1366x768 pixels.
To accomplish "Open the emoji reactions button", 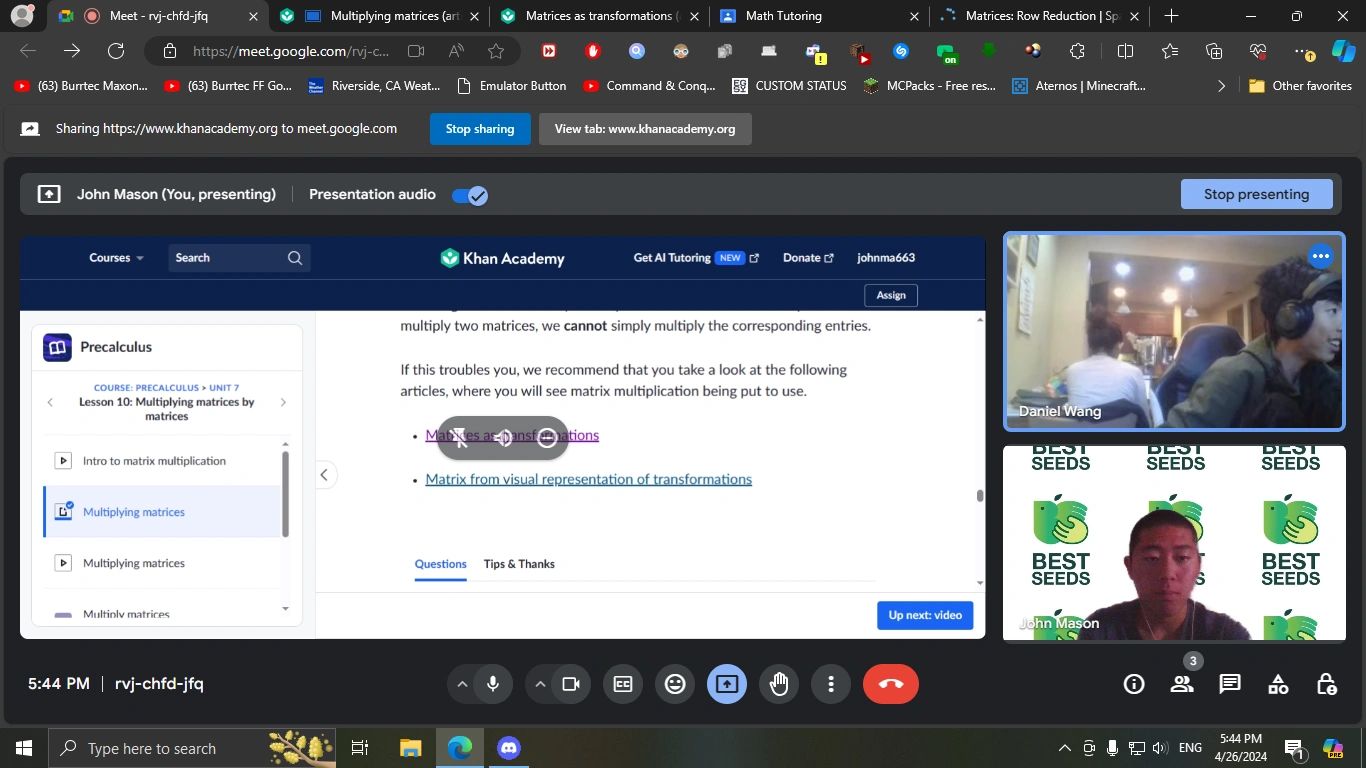I will coord(675,684).
